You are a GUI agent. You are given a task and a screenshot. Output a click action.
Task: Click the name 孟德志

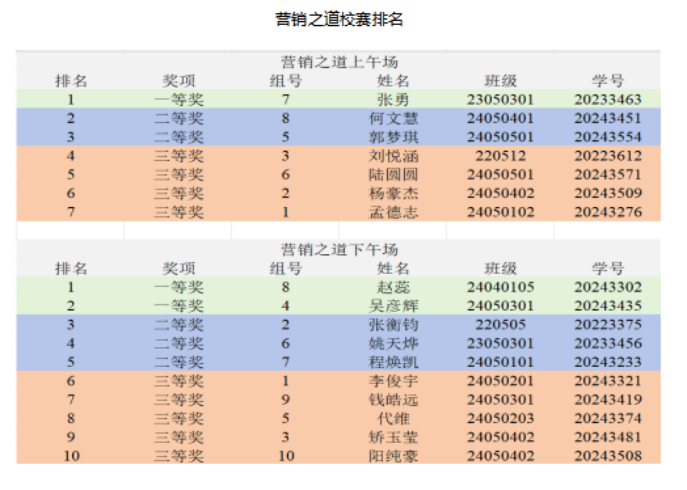point(393,212)
